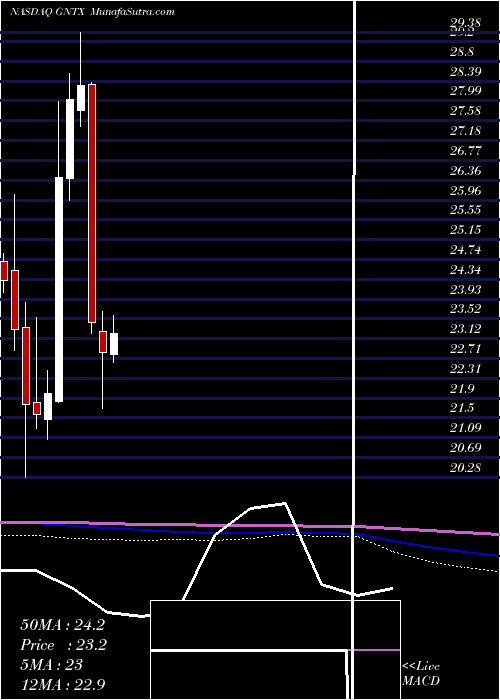This screenshot has height=700, width=500.
Task: Click the 29.38 price axis label
Action: (x=466, y=23)
